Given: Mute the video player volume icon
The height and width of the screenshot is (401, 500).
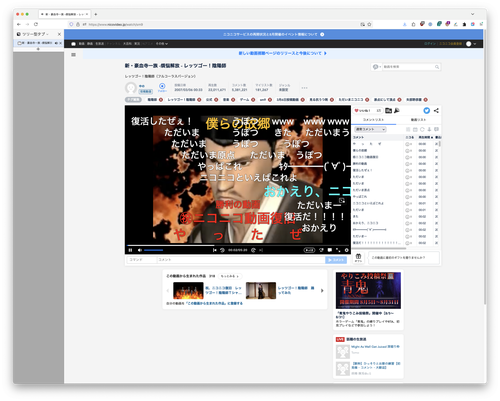Looking at the screenshot, I should 140,250.
